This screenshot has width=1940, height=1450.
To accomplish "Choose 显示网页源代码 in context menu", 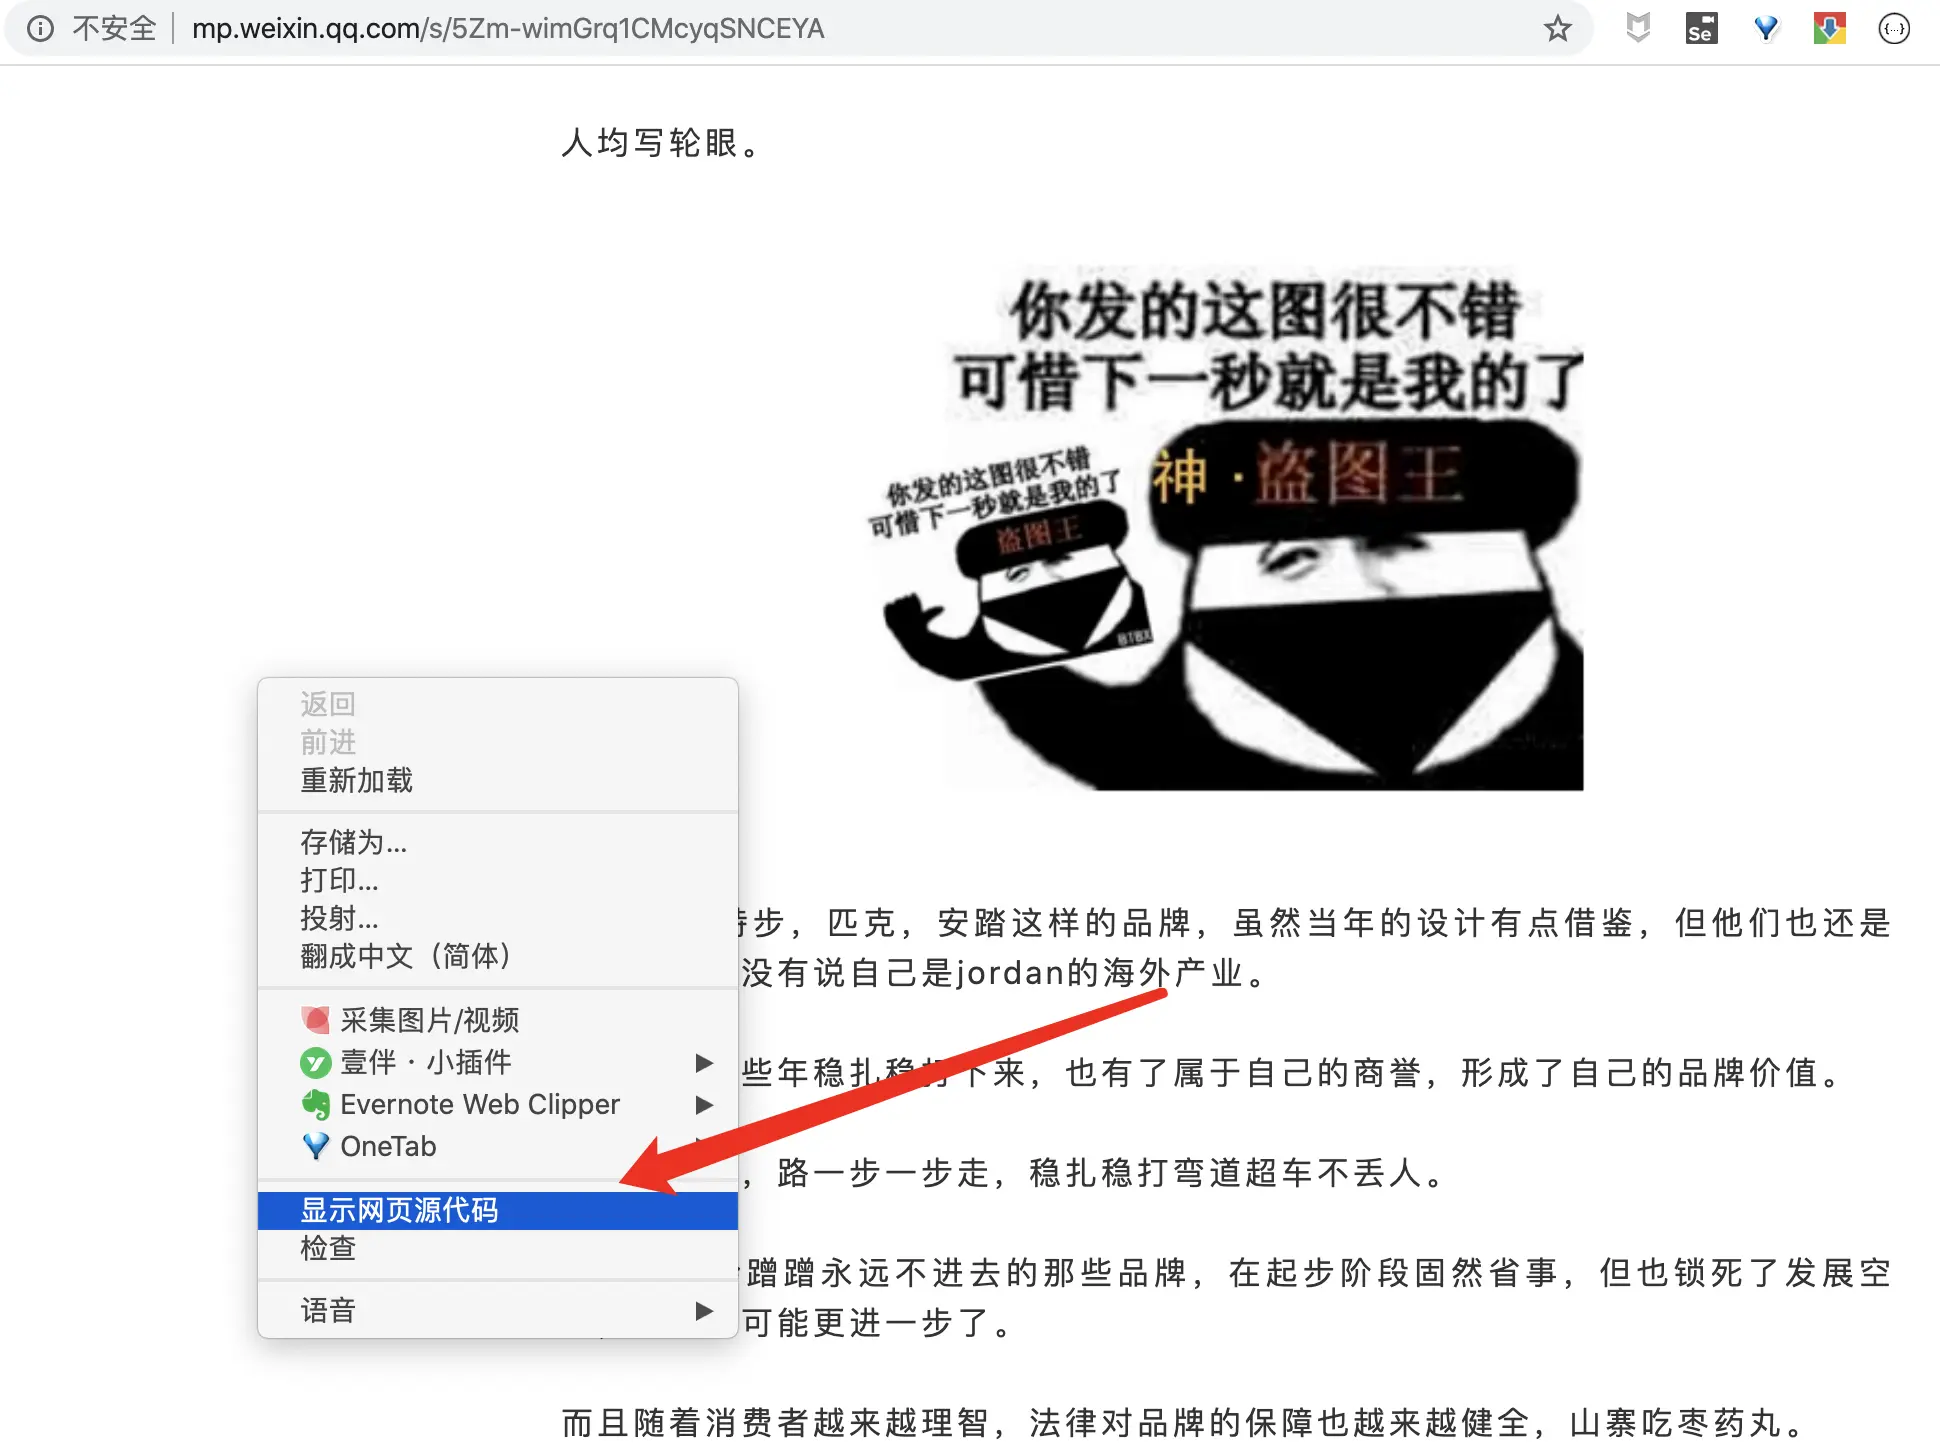I will coord(400,1210).
